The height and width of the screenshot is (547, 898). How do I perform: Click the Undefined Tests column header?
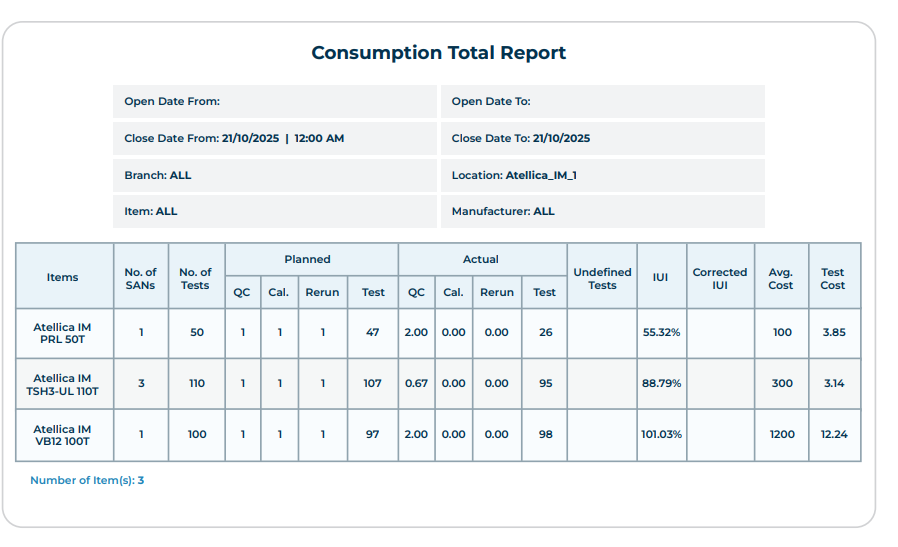[602, 278]
